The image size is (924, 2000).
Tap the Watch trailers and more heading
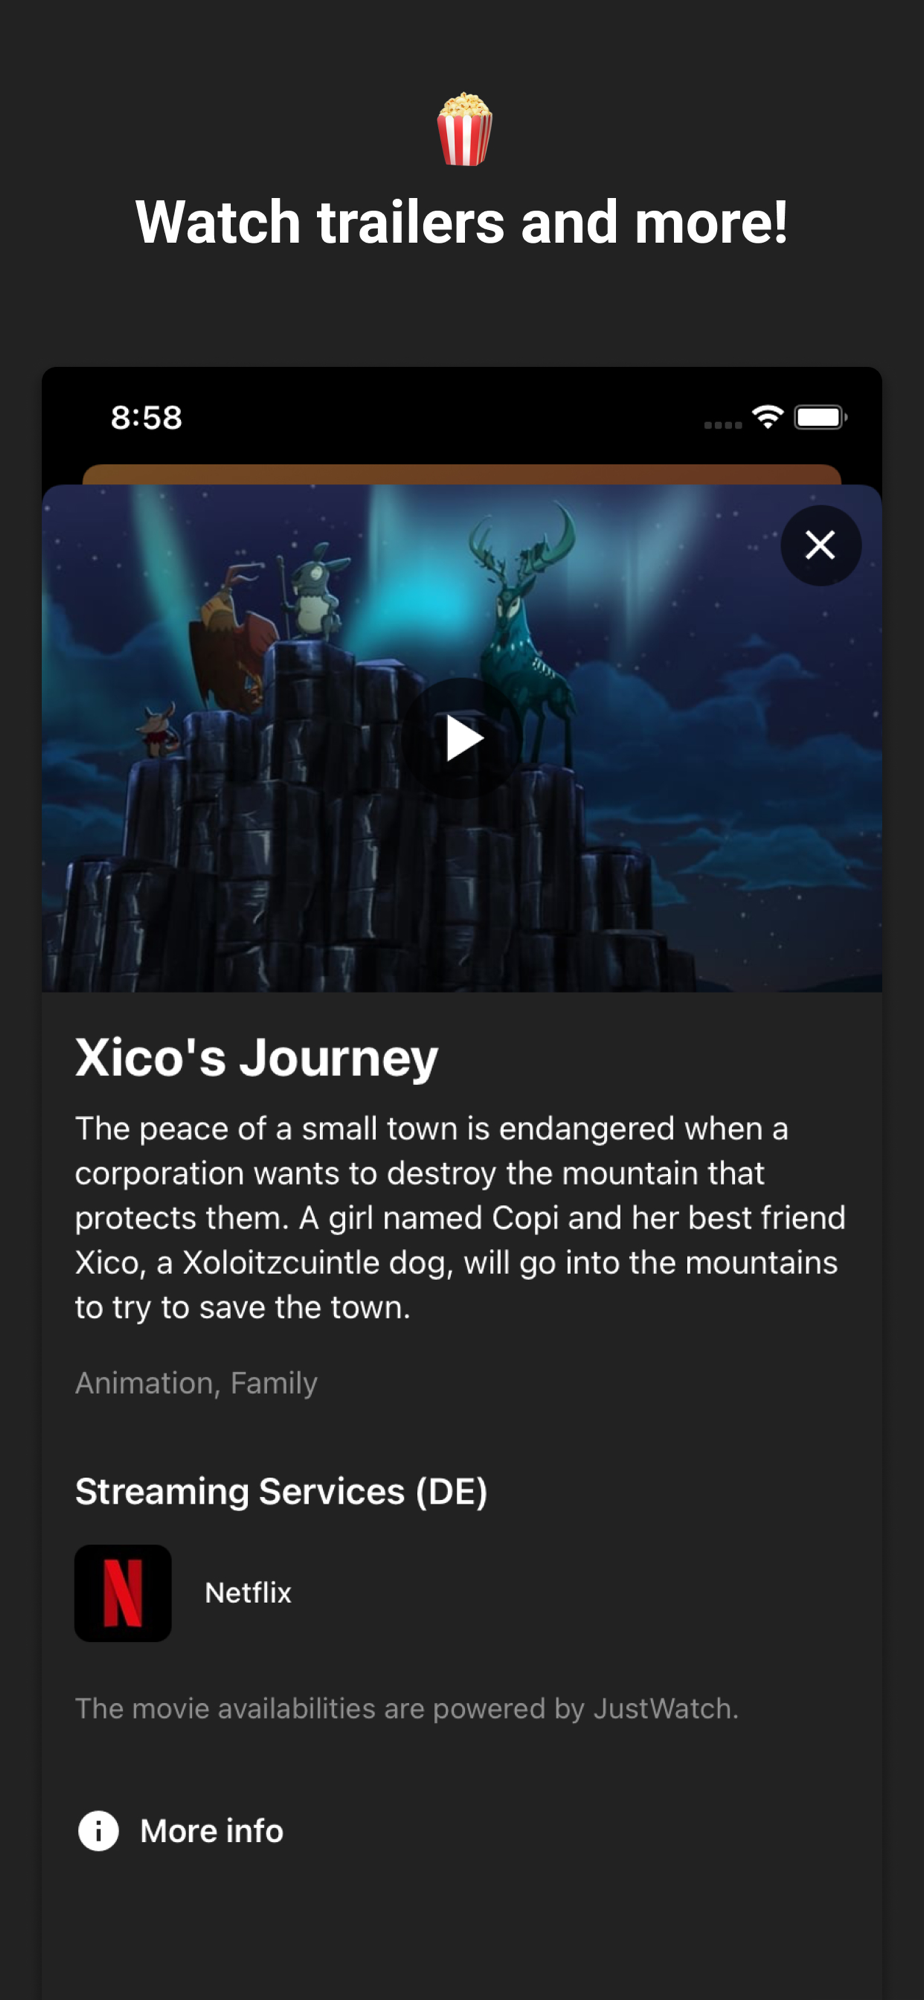click(462, 222)
